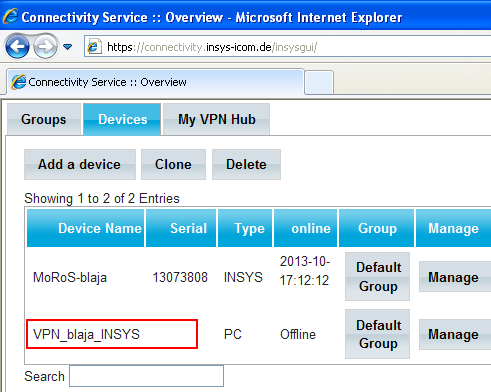
Task: Click the Clone button
Action: [x=173, y=164]
